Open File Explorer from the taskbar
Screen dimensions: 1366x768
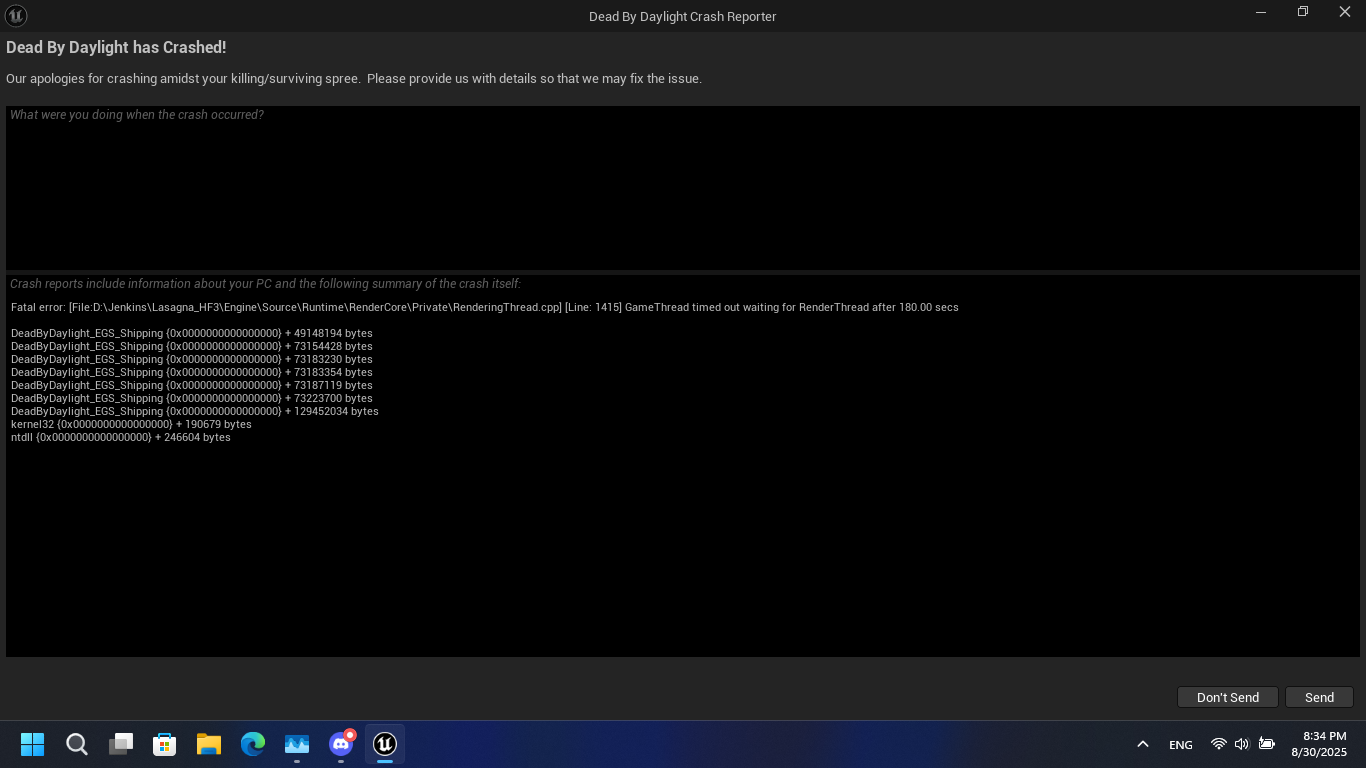[x=209, y=744]
